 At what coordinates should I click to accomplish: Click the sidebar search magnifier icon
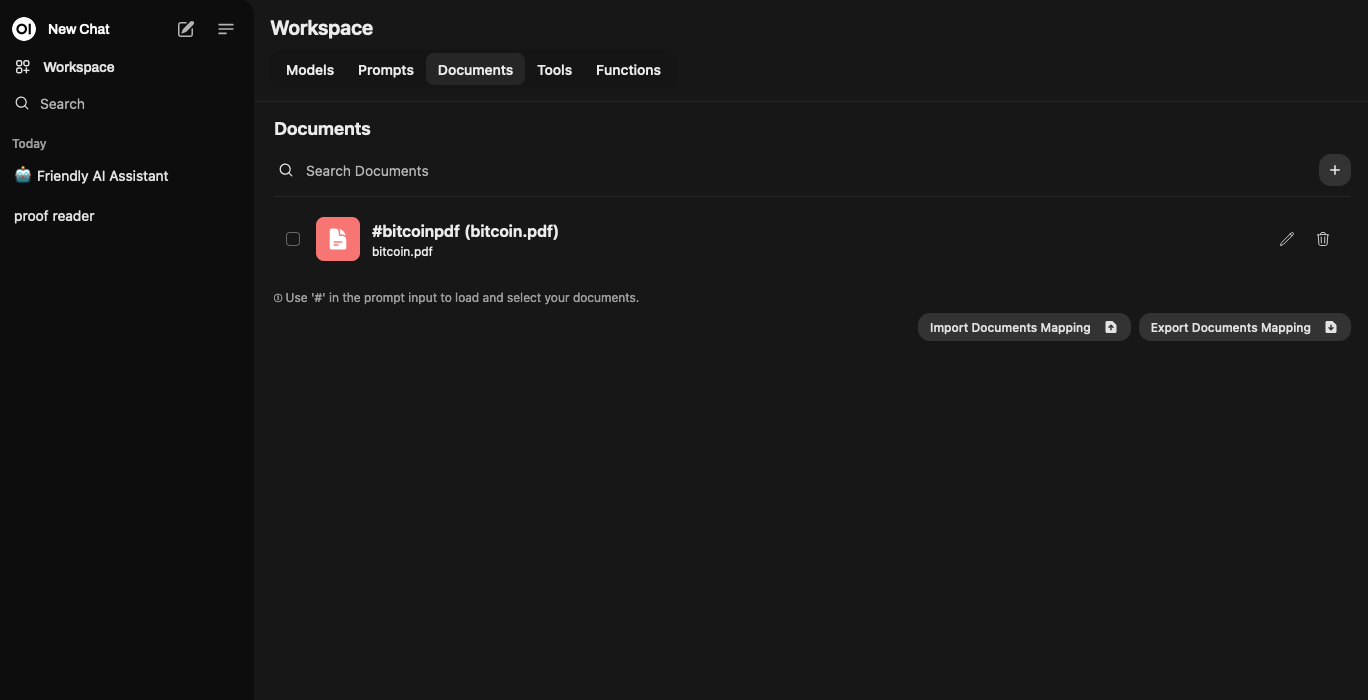[22, 103]
